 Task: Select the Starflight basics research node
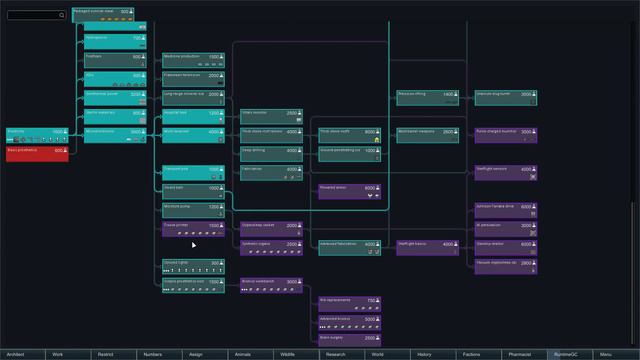pyautogui.click(x=427, y=248)
